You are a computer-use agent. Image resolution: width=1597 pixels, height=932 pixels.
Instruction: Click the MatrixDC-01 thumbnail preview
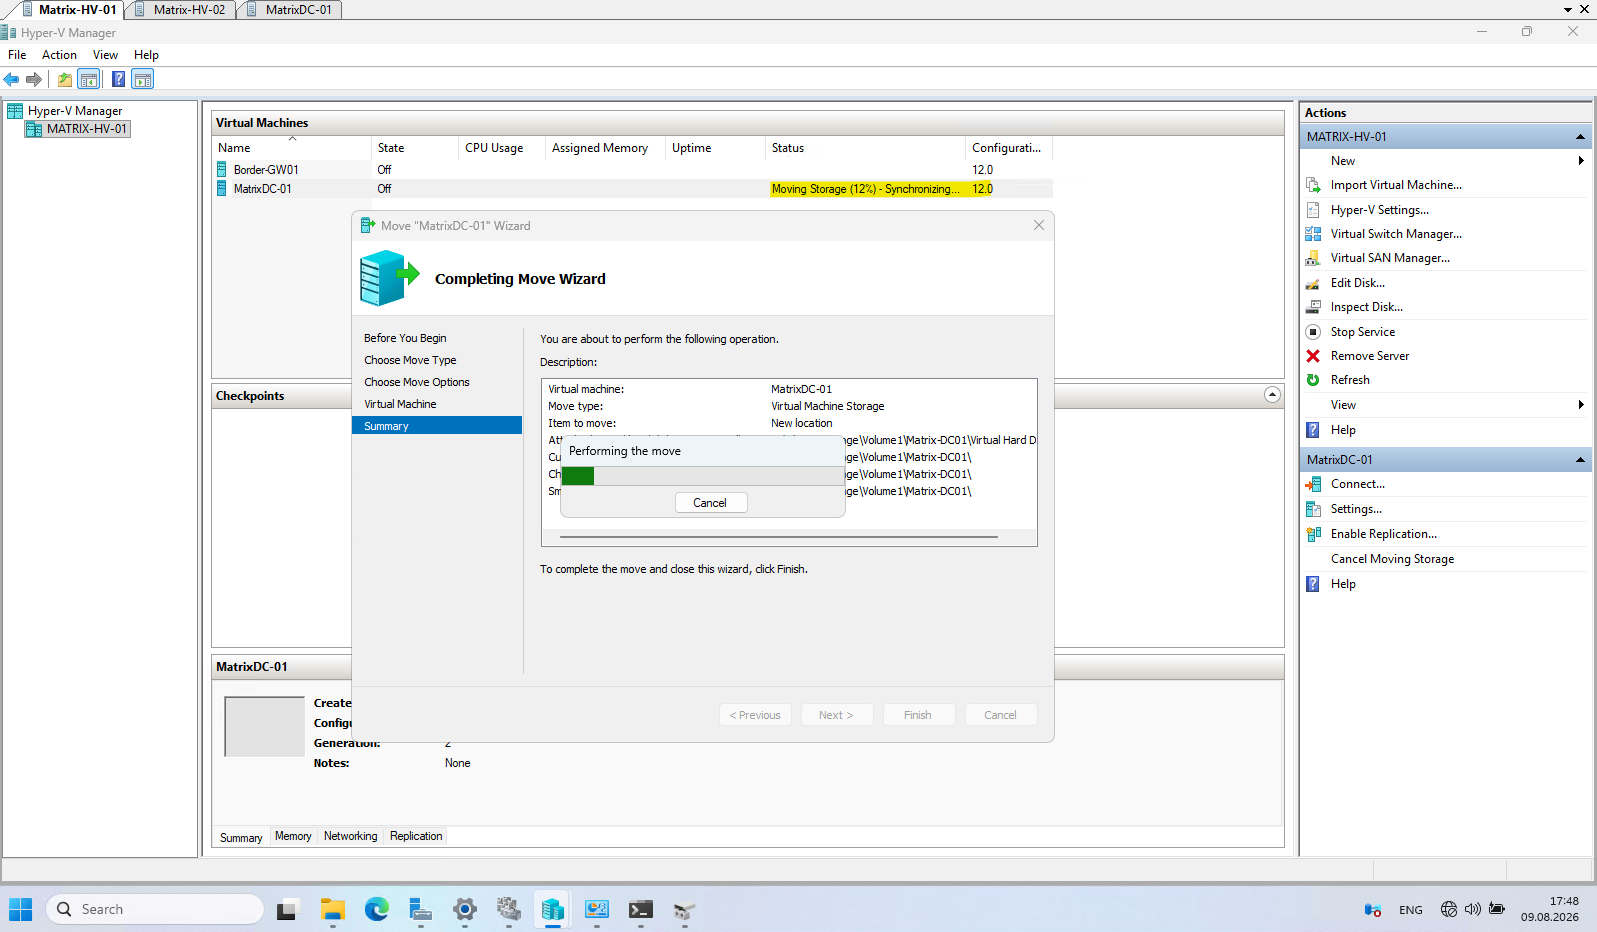click(x=264, y=726)
